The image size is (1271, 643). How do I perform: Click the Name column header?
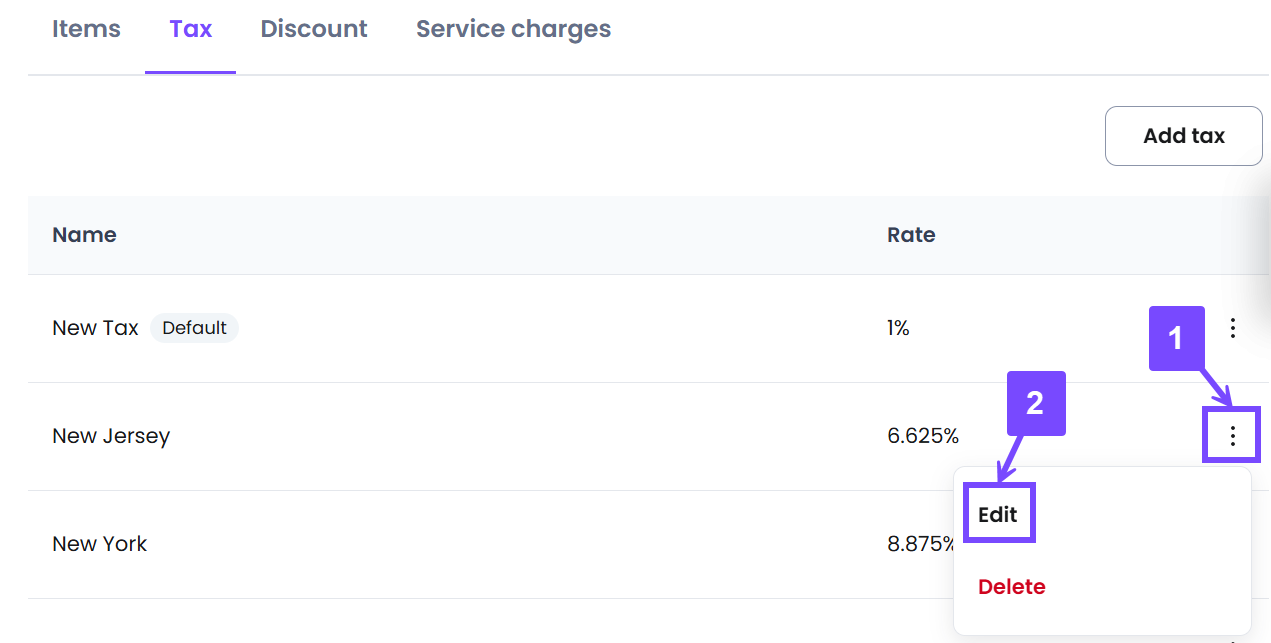point(84,235)
